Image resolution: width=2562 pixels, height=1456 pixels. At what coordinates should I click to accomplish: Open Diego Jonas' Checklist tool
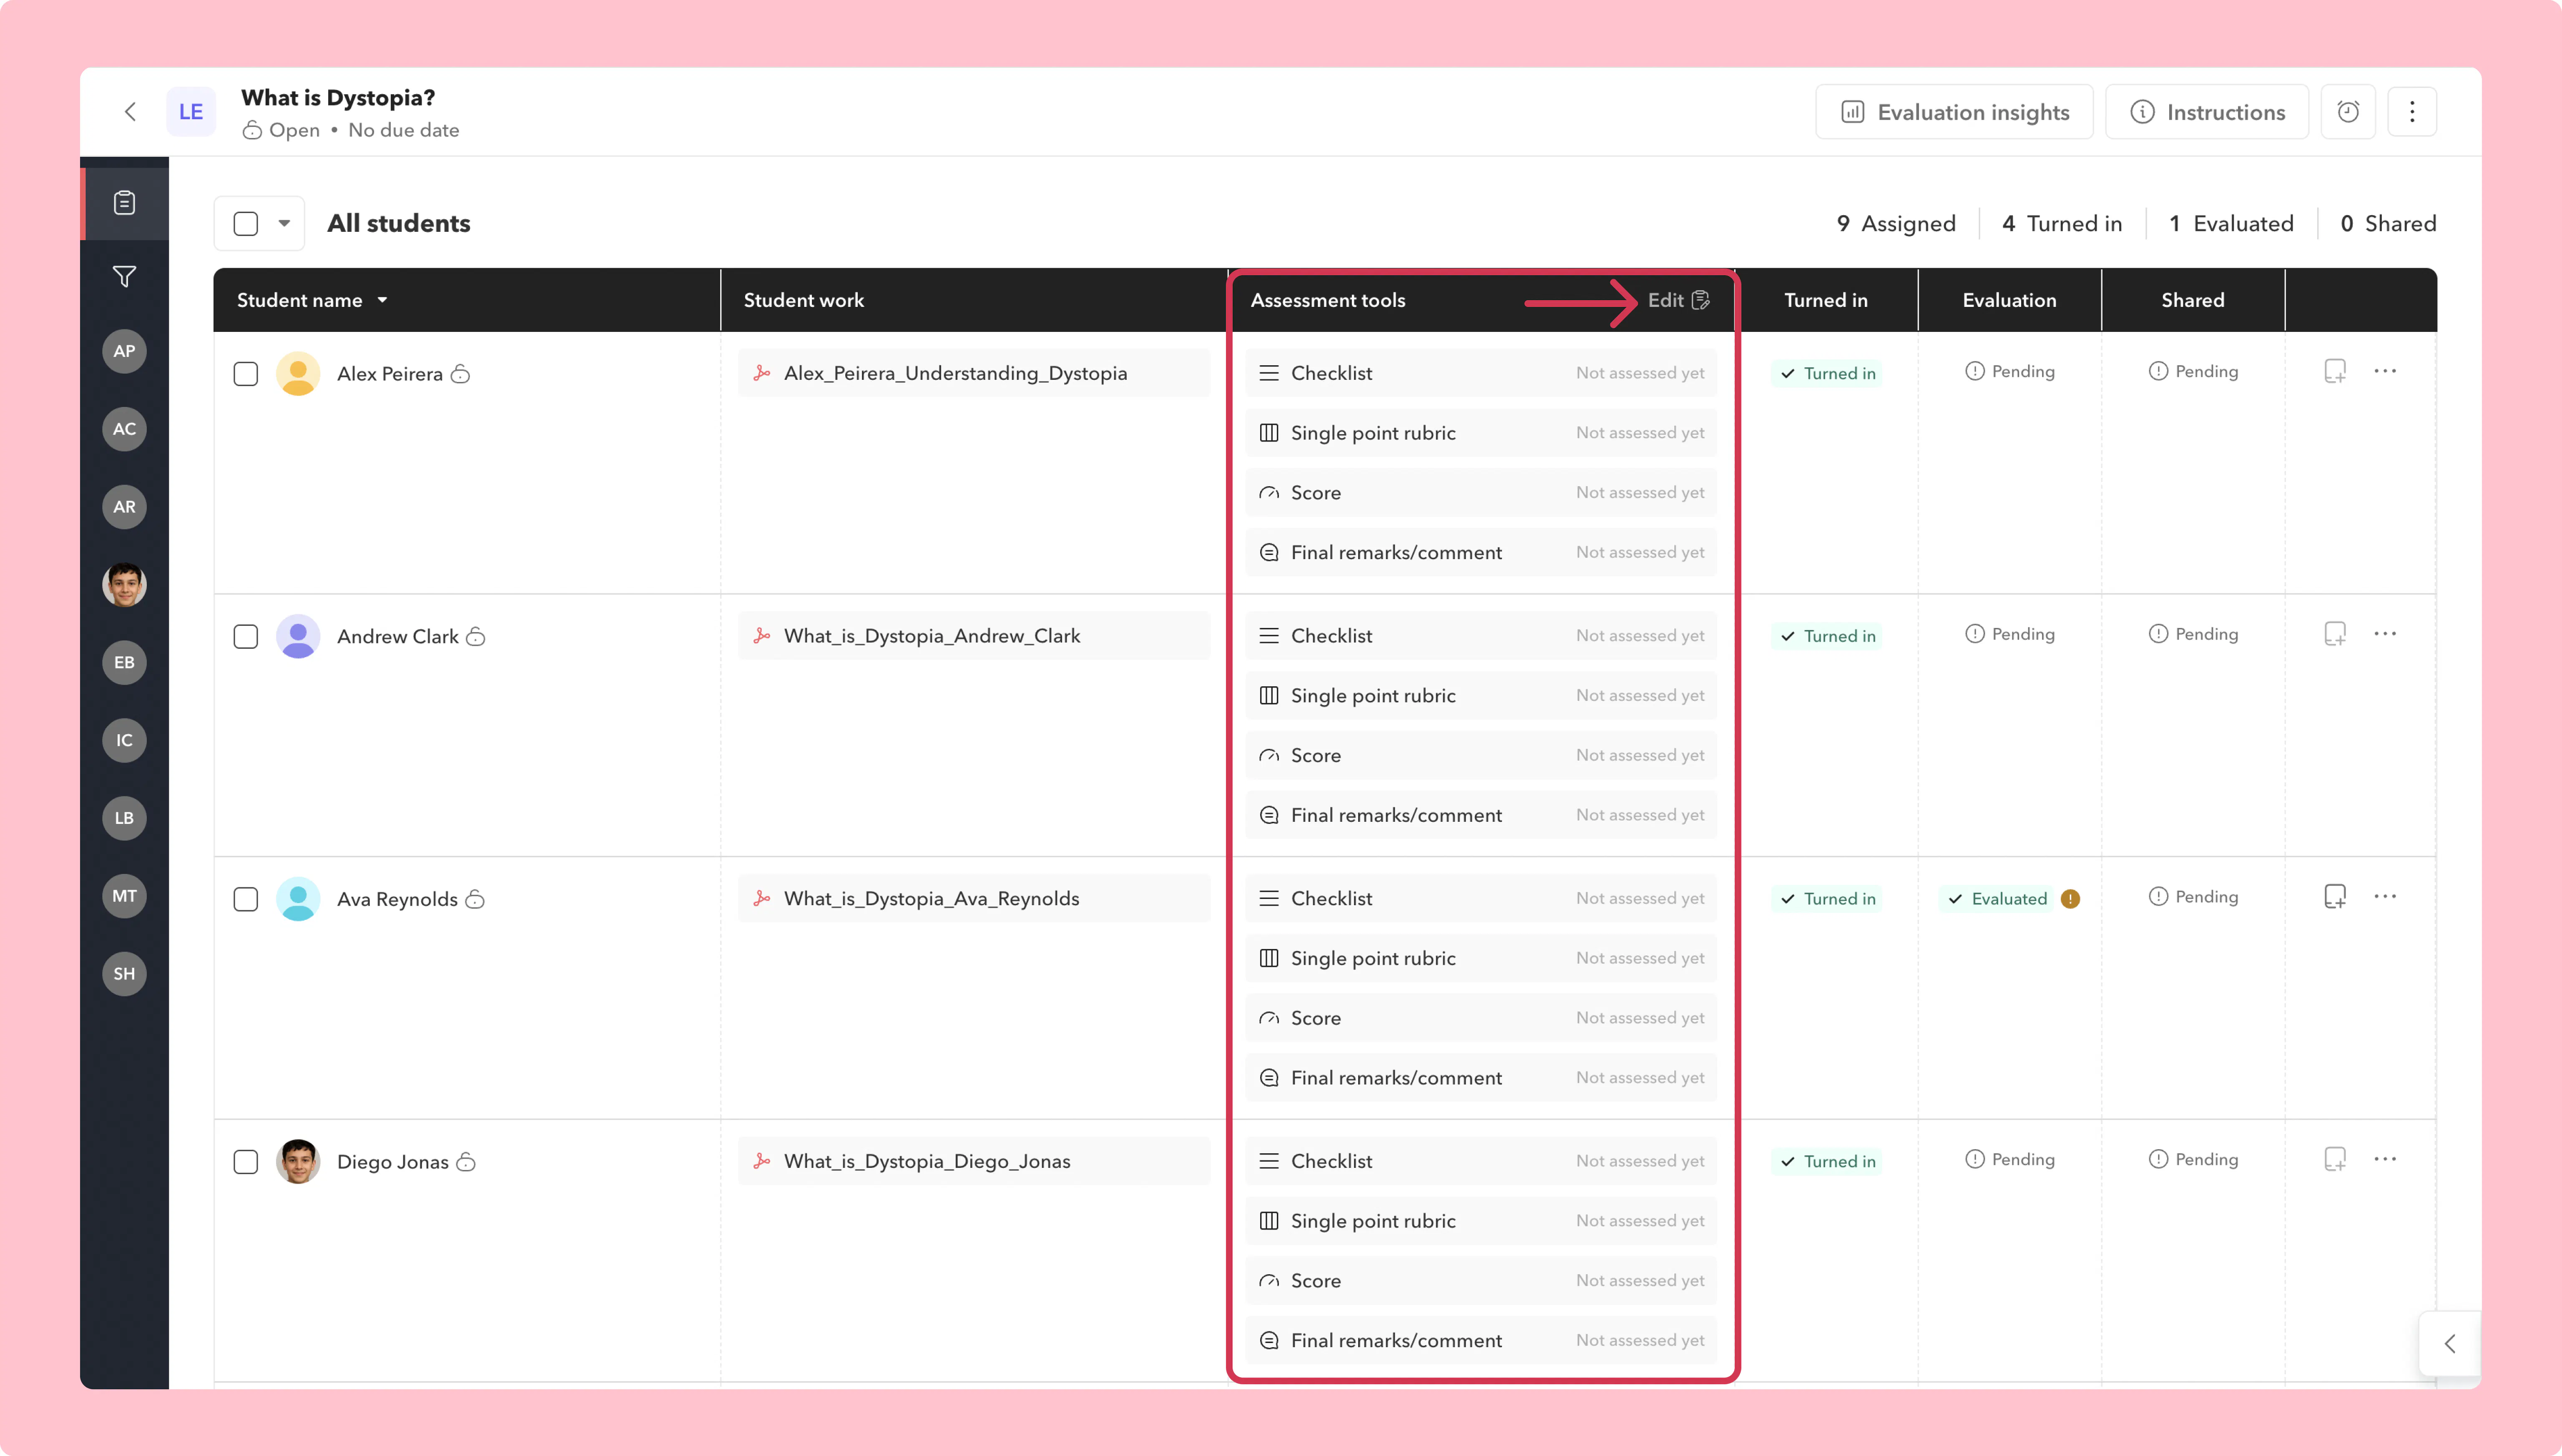pos(1481,1161)
